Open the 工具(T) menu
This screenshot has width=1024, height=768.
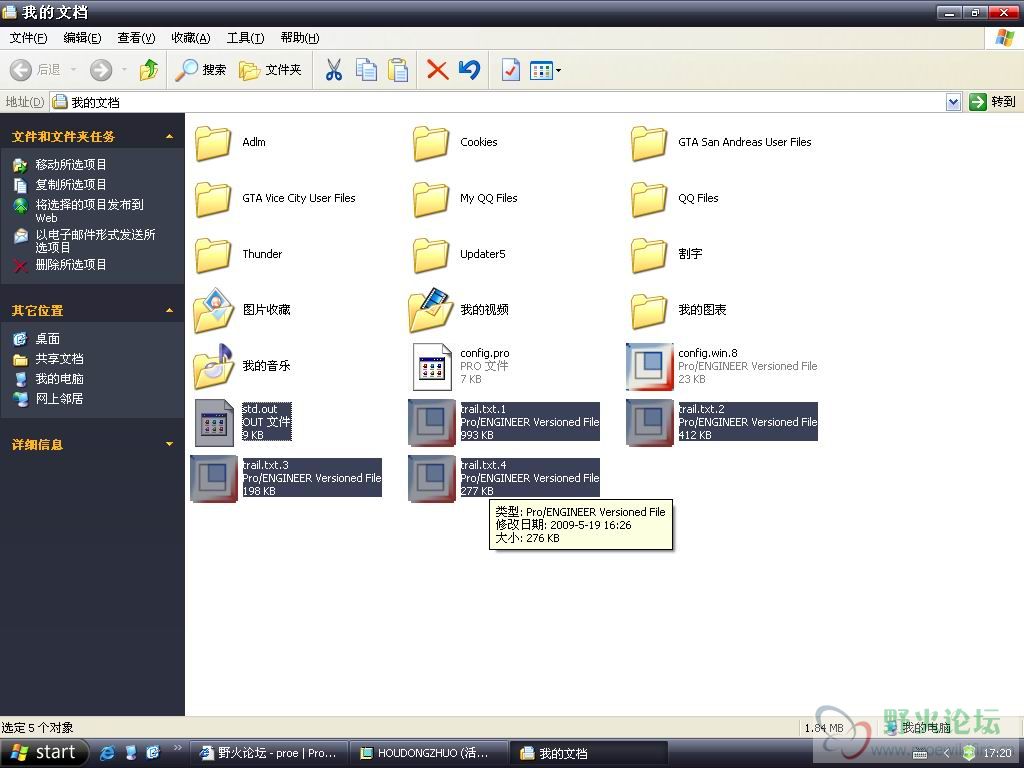[245, 38]
